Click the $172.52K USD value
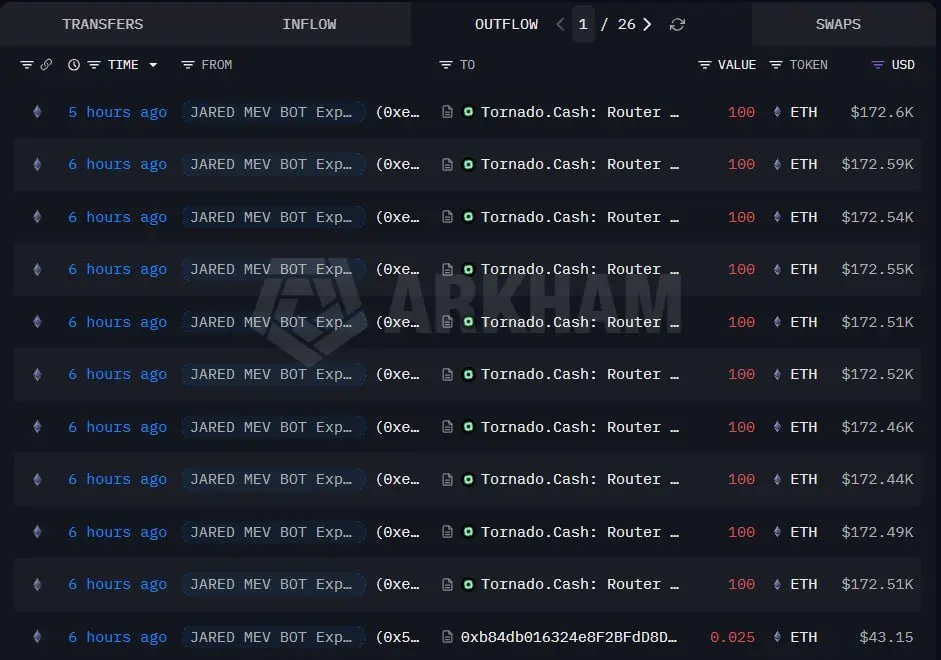Viewport: 941px width, 660px height. 877,374
